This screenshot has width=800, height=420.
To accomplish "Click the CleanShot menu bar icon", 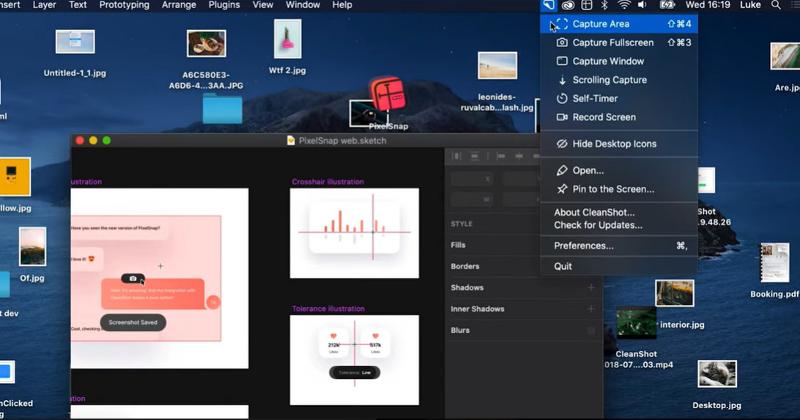I will pos(548,5).
